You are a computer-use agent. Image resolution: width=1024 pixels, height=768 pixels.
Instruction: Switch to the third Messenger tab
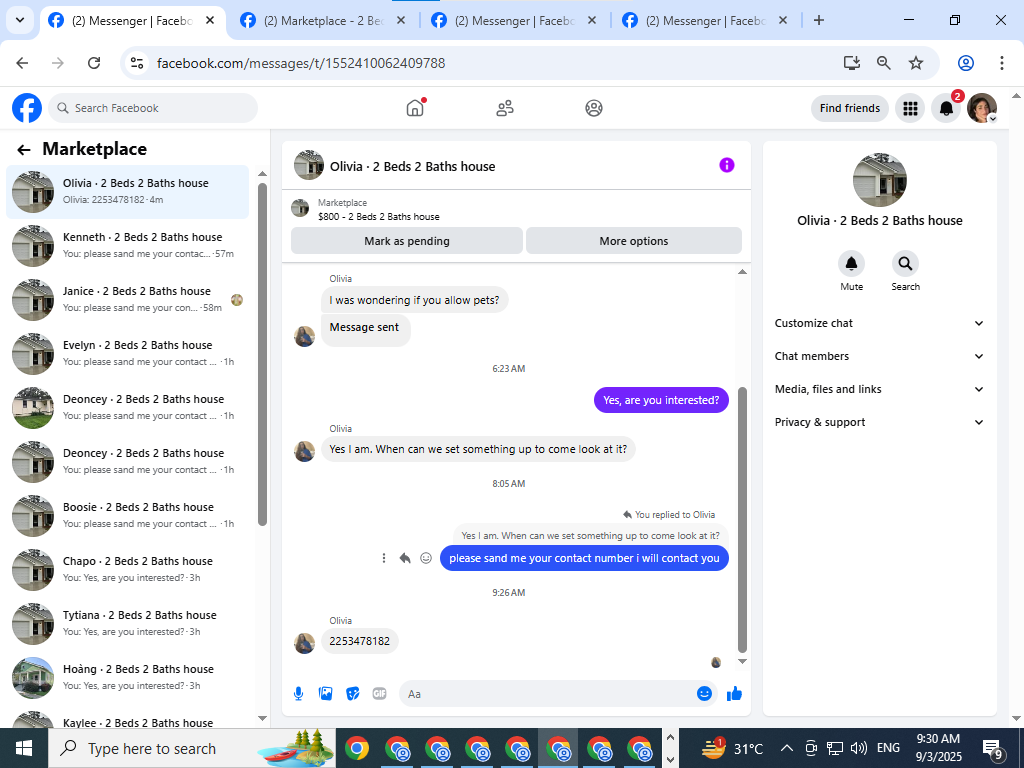tap(514, 20)
